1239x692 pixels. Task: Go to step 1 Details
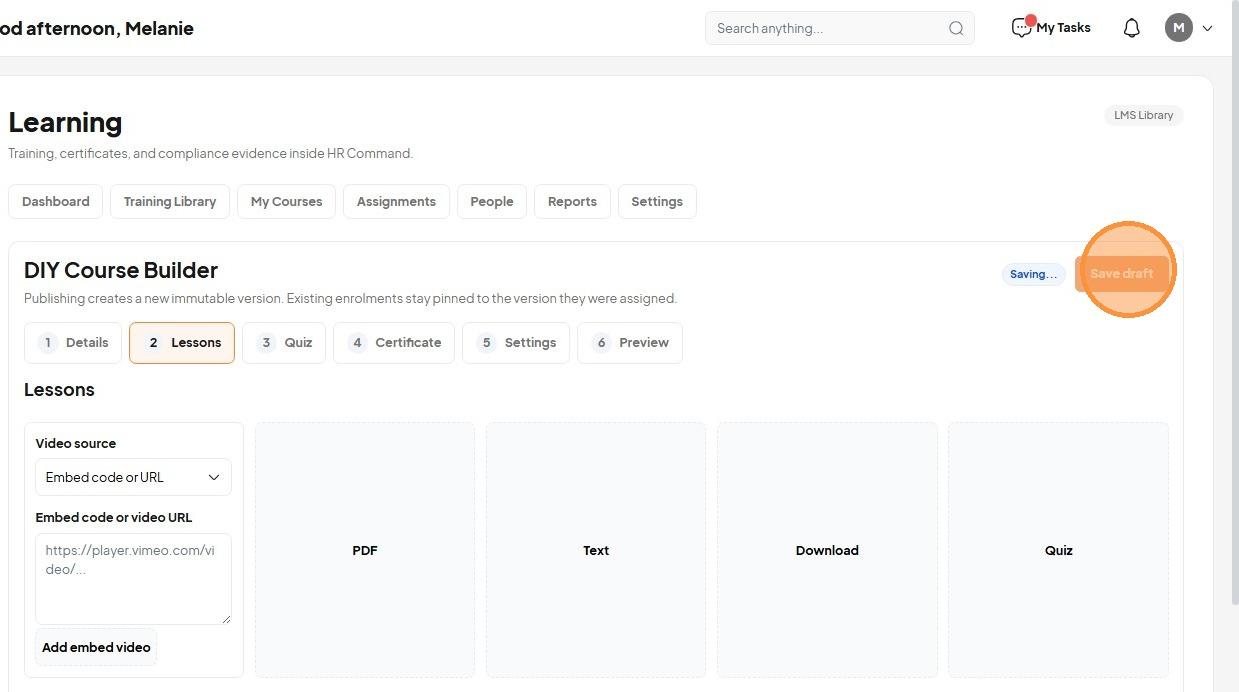(73, 342)
